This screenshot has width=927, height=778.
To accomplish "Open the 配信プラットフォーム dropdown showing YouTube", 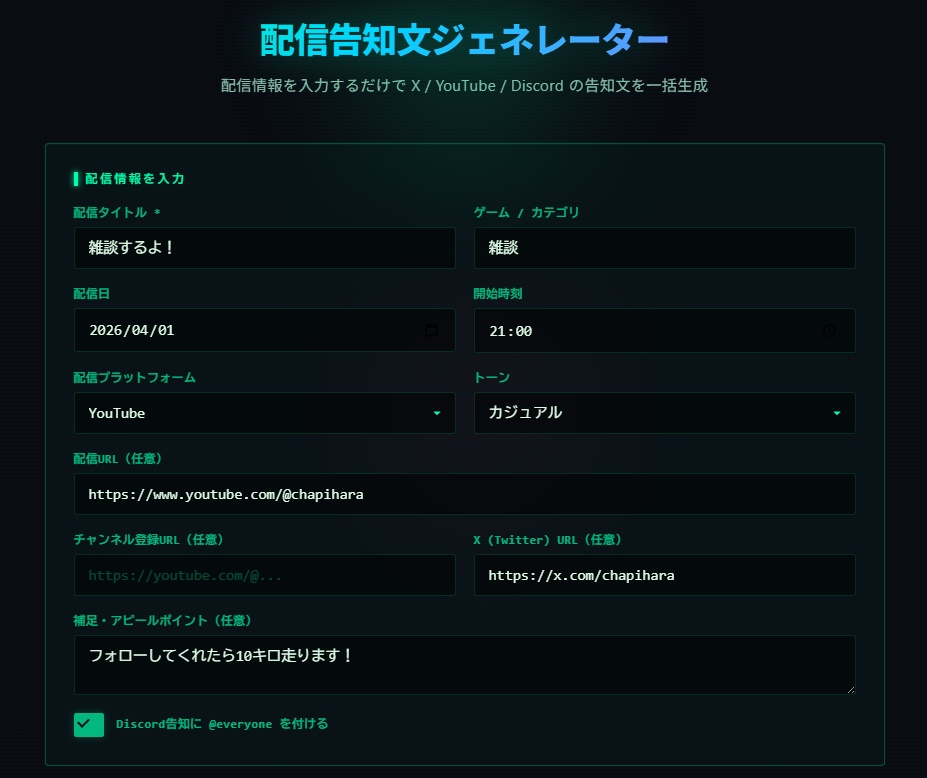I will pos(264,413).
